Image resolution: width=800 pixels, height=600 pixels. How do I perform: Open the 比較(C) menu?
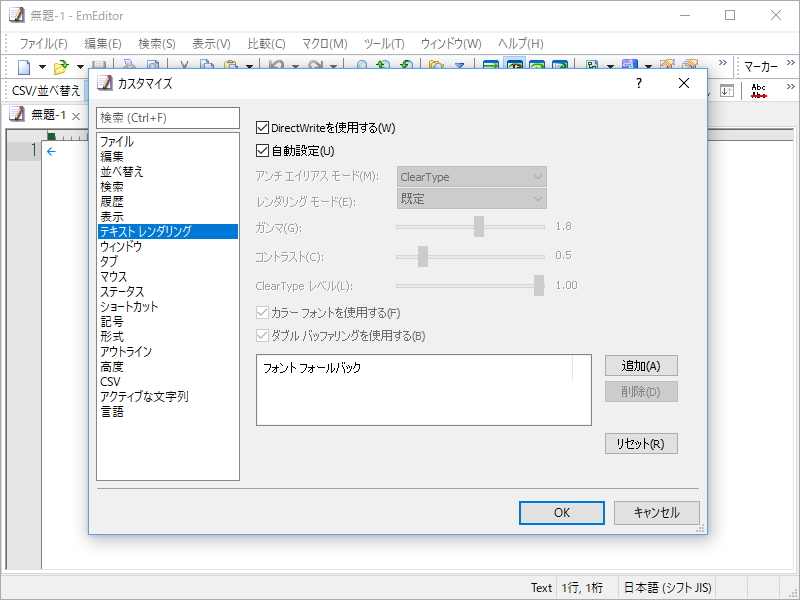(266, 44)
